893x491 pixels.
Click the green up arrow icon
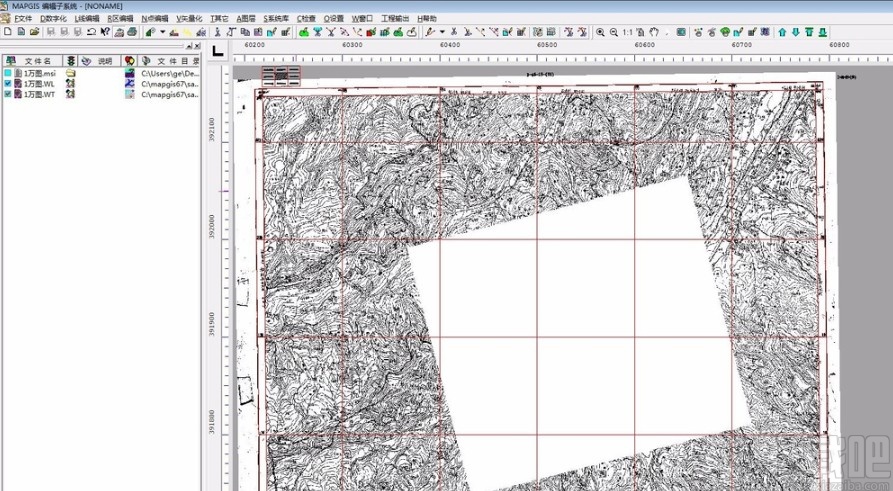(782, 32)
